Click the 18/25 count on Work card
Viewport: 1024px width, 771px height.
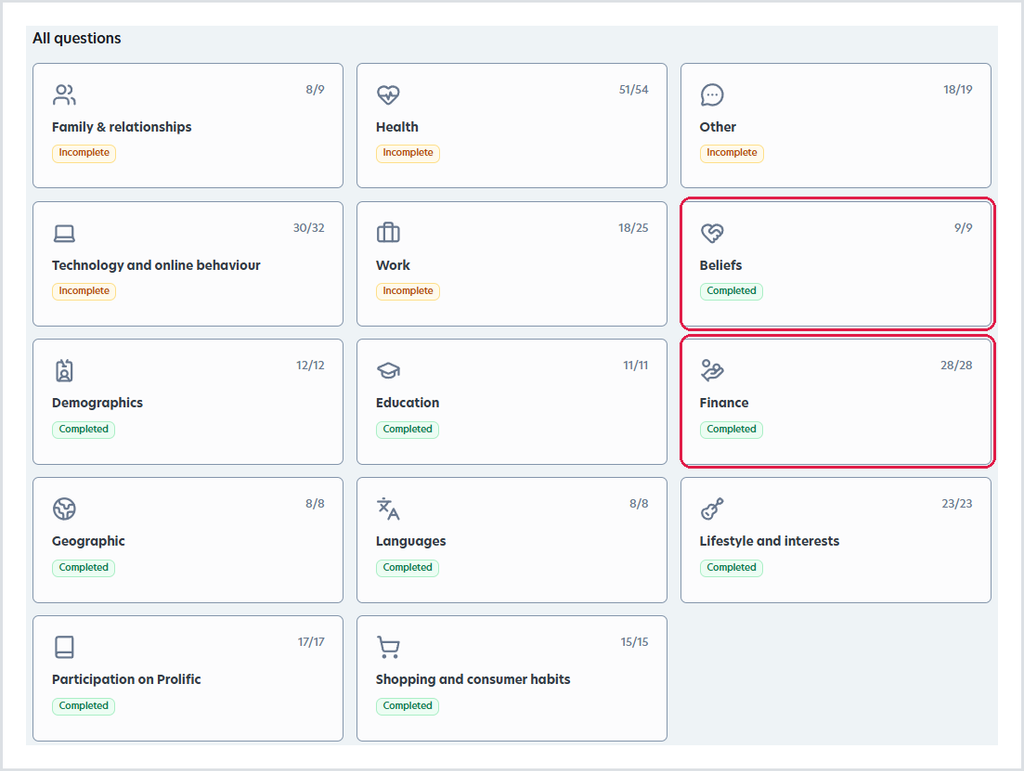[633, 228]
